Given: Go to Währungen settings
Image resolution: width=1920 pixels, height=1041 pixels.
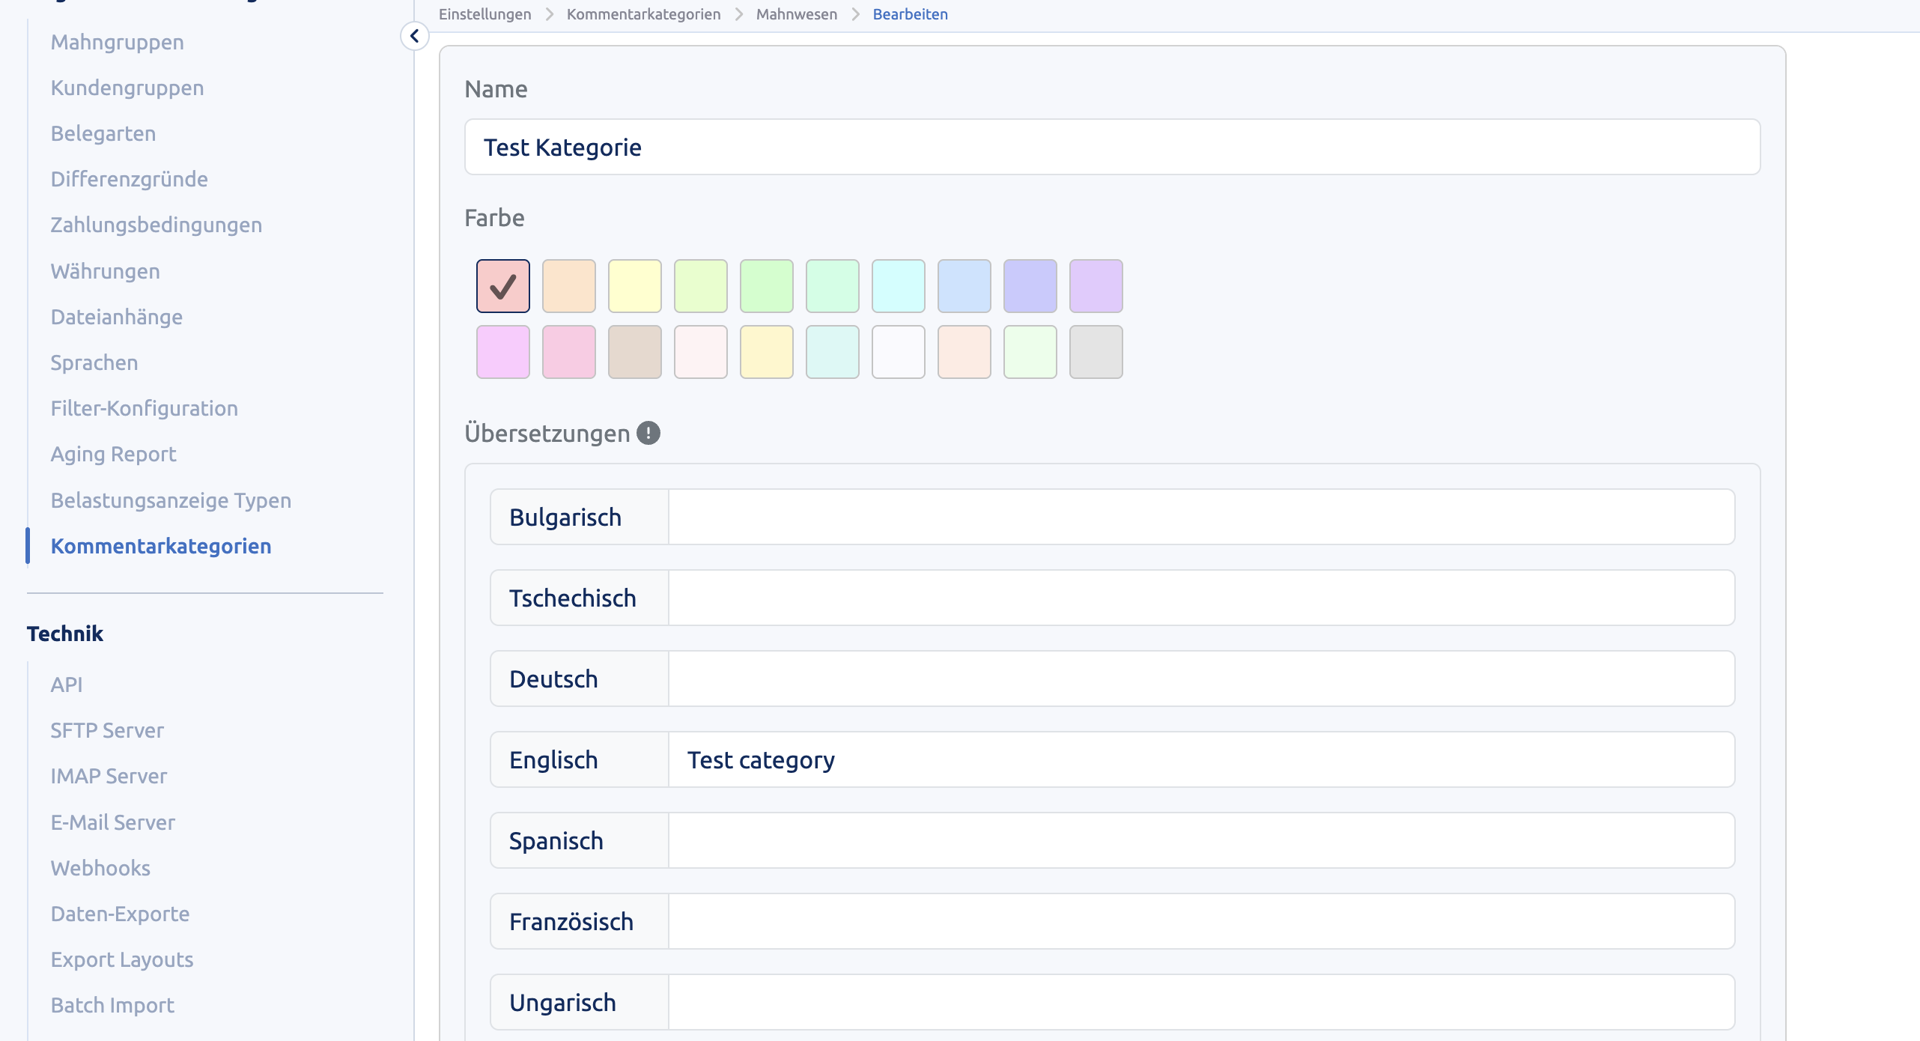Looking at the screenshot, I should click(105, 271).
